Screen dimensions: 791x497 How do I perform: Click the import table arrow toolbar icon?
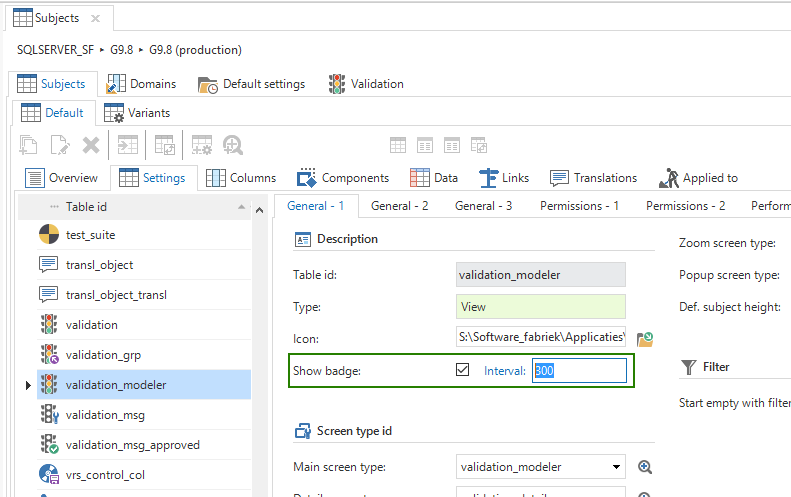click(128, 145)
